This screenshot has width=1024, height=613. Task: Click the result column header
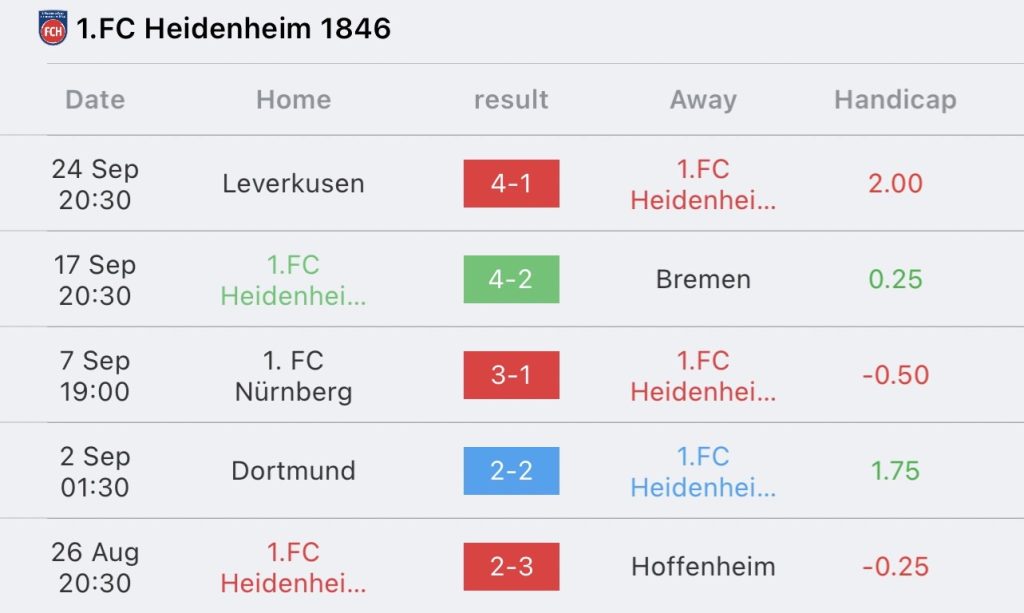click(x=511, y=100)
